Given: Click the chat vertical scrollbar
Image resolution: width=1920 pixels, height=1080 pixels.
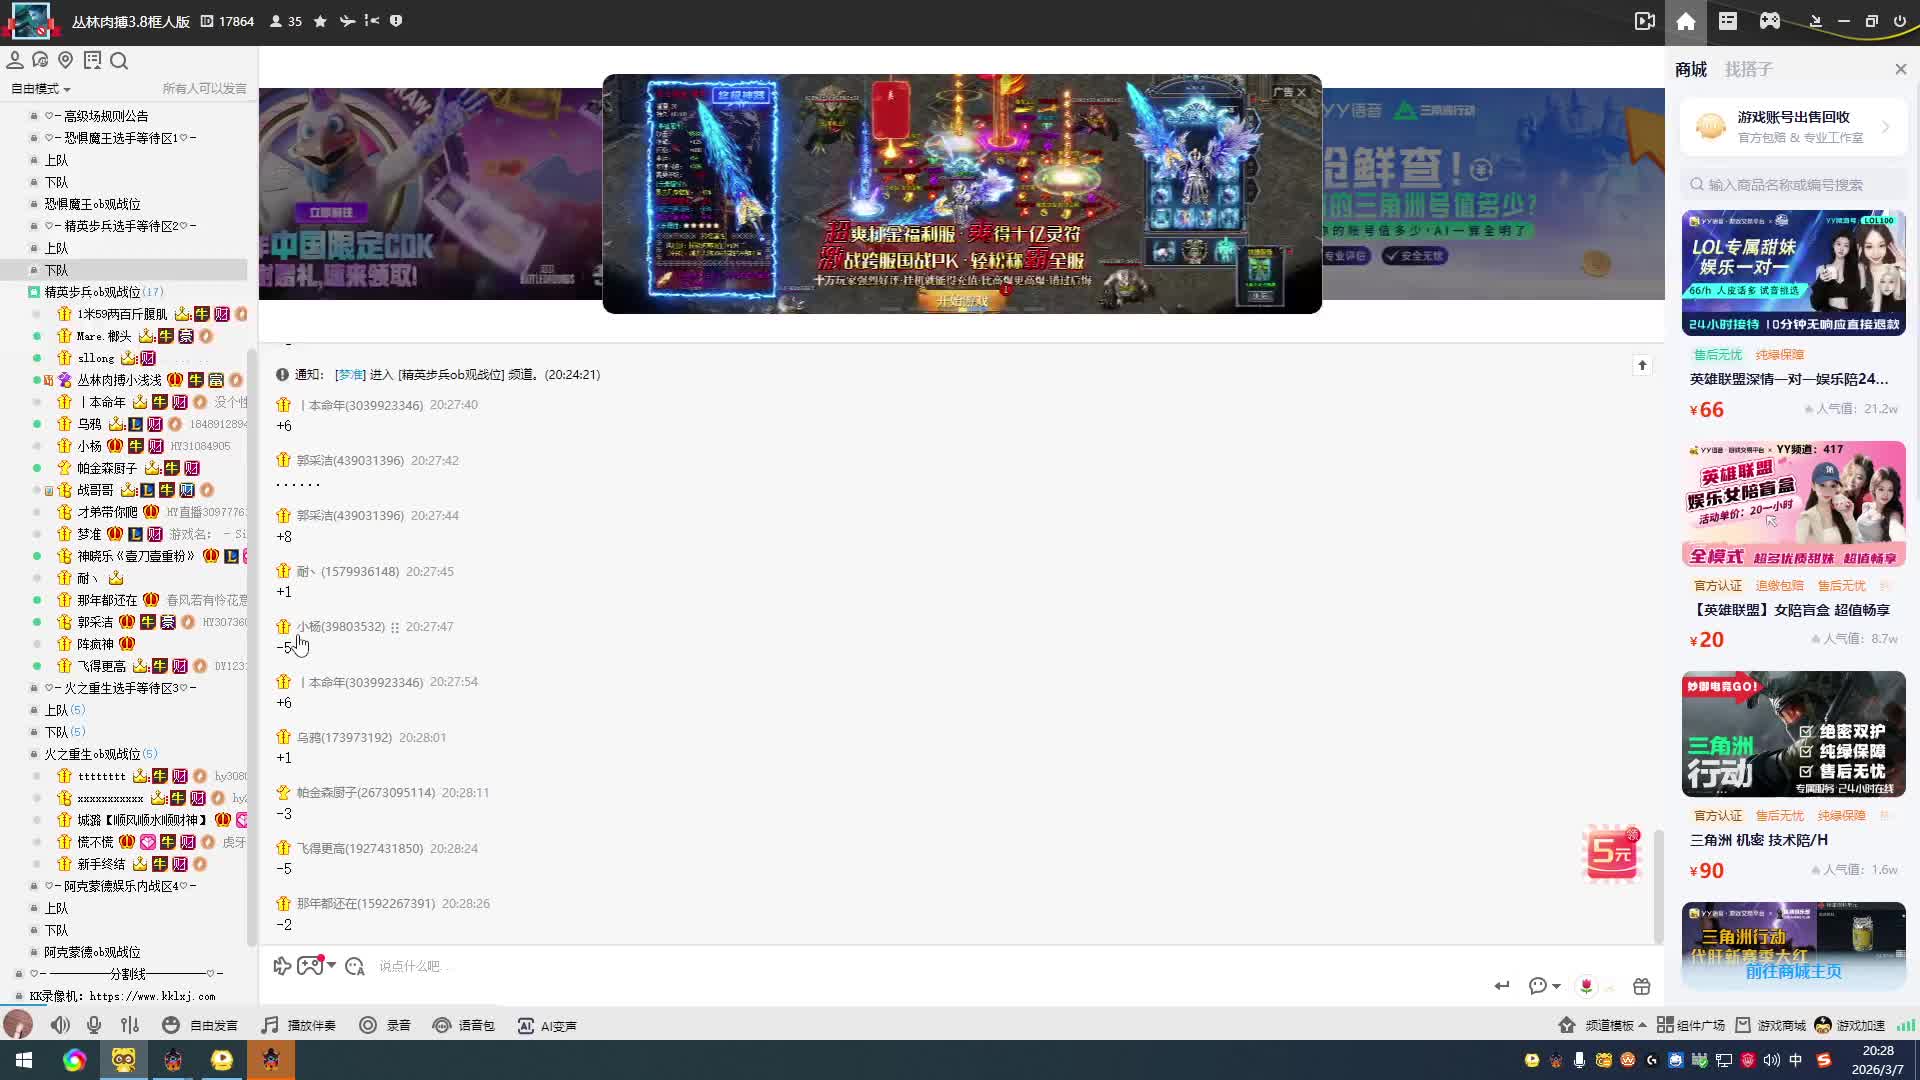Looking at the screenshot, I should tap(1658, 885).
